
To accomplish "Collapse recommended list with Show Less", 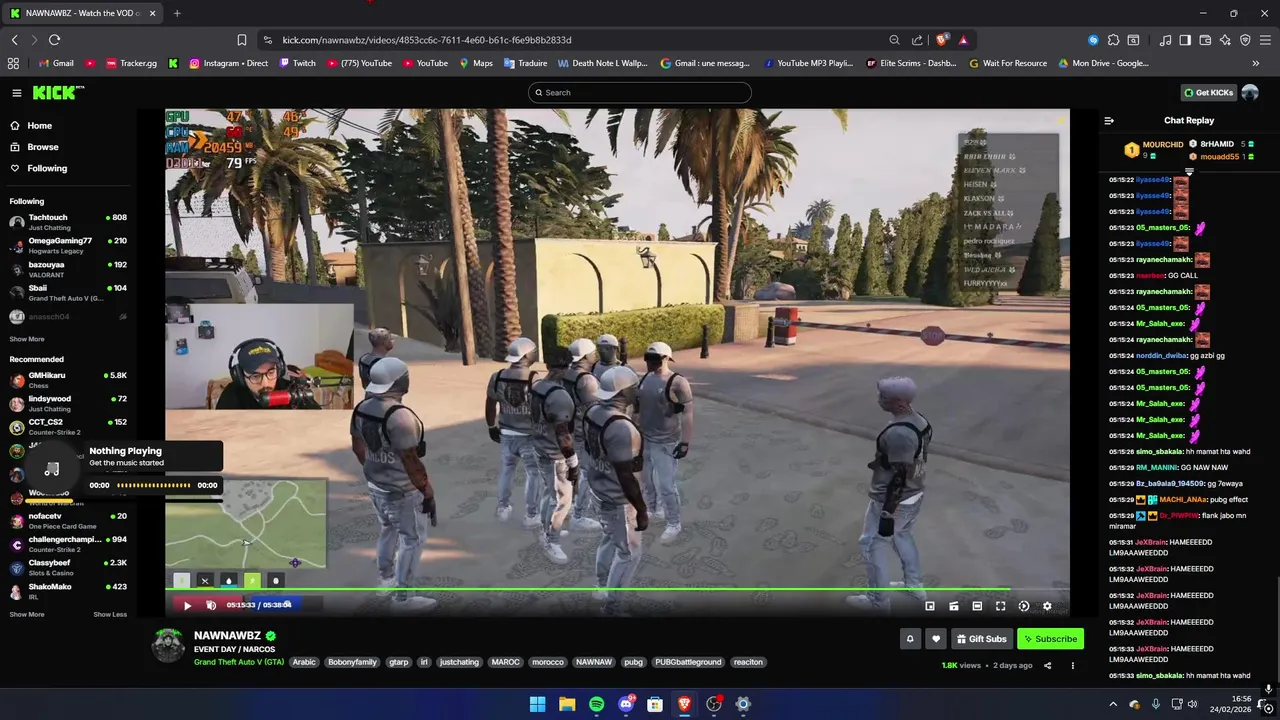I will point(110,614).
